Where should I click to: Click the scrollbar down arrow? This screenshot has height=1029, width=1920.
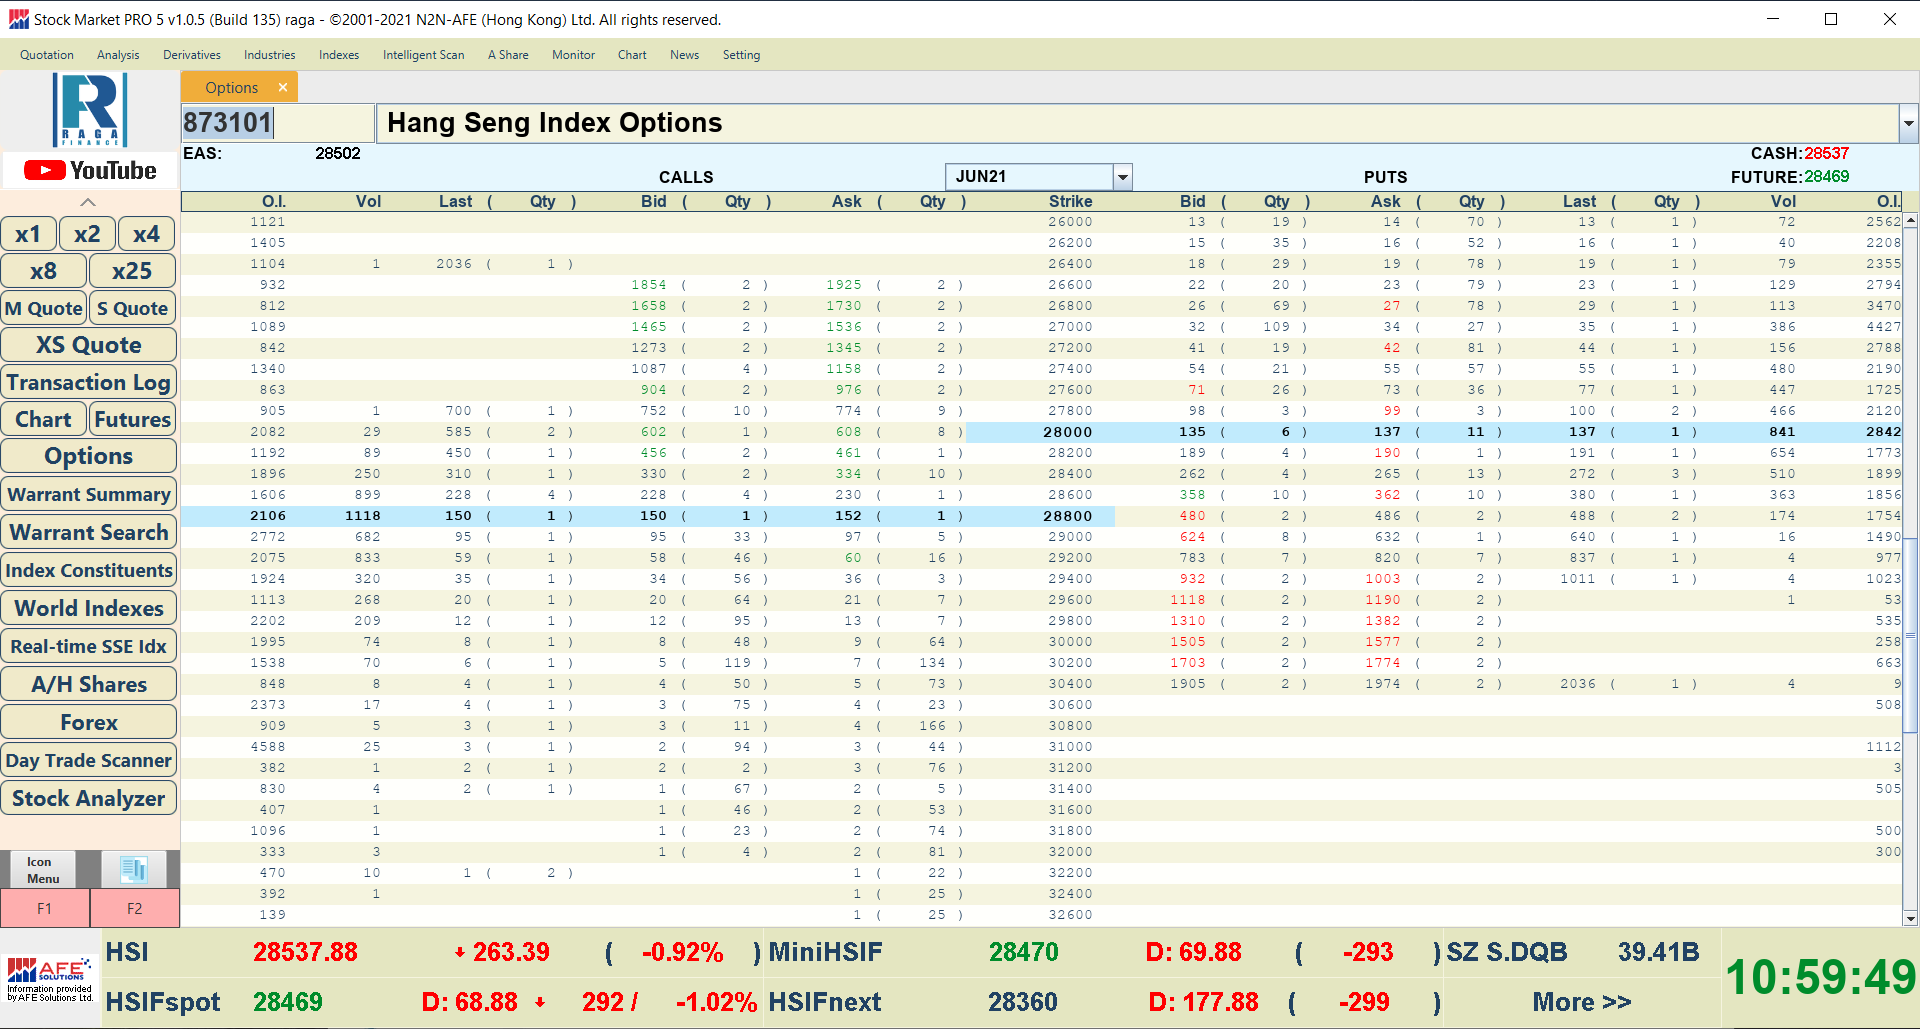(1910, 918)
